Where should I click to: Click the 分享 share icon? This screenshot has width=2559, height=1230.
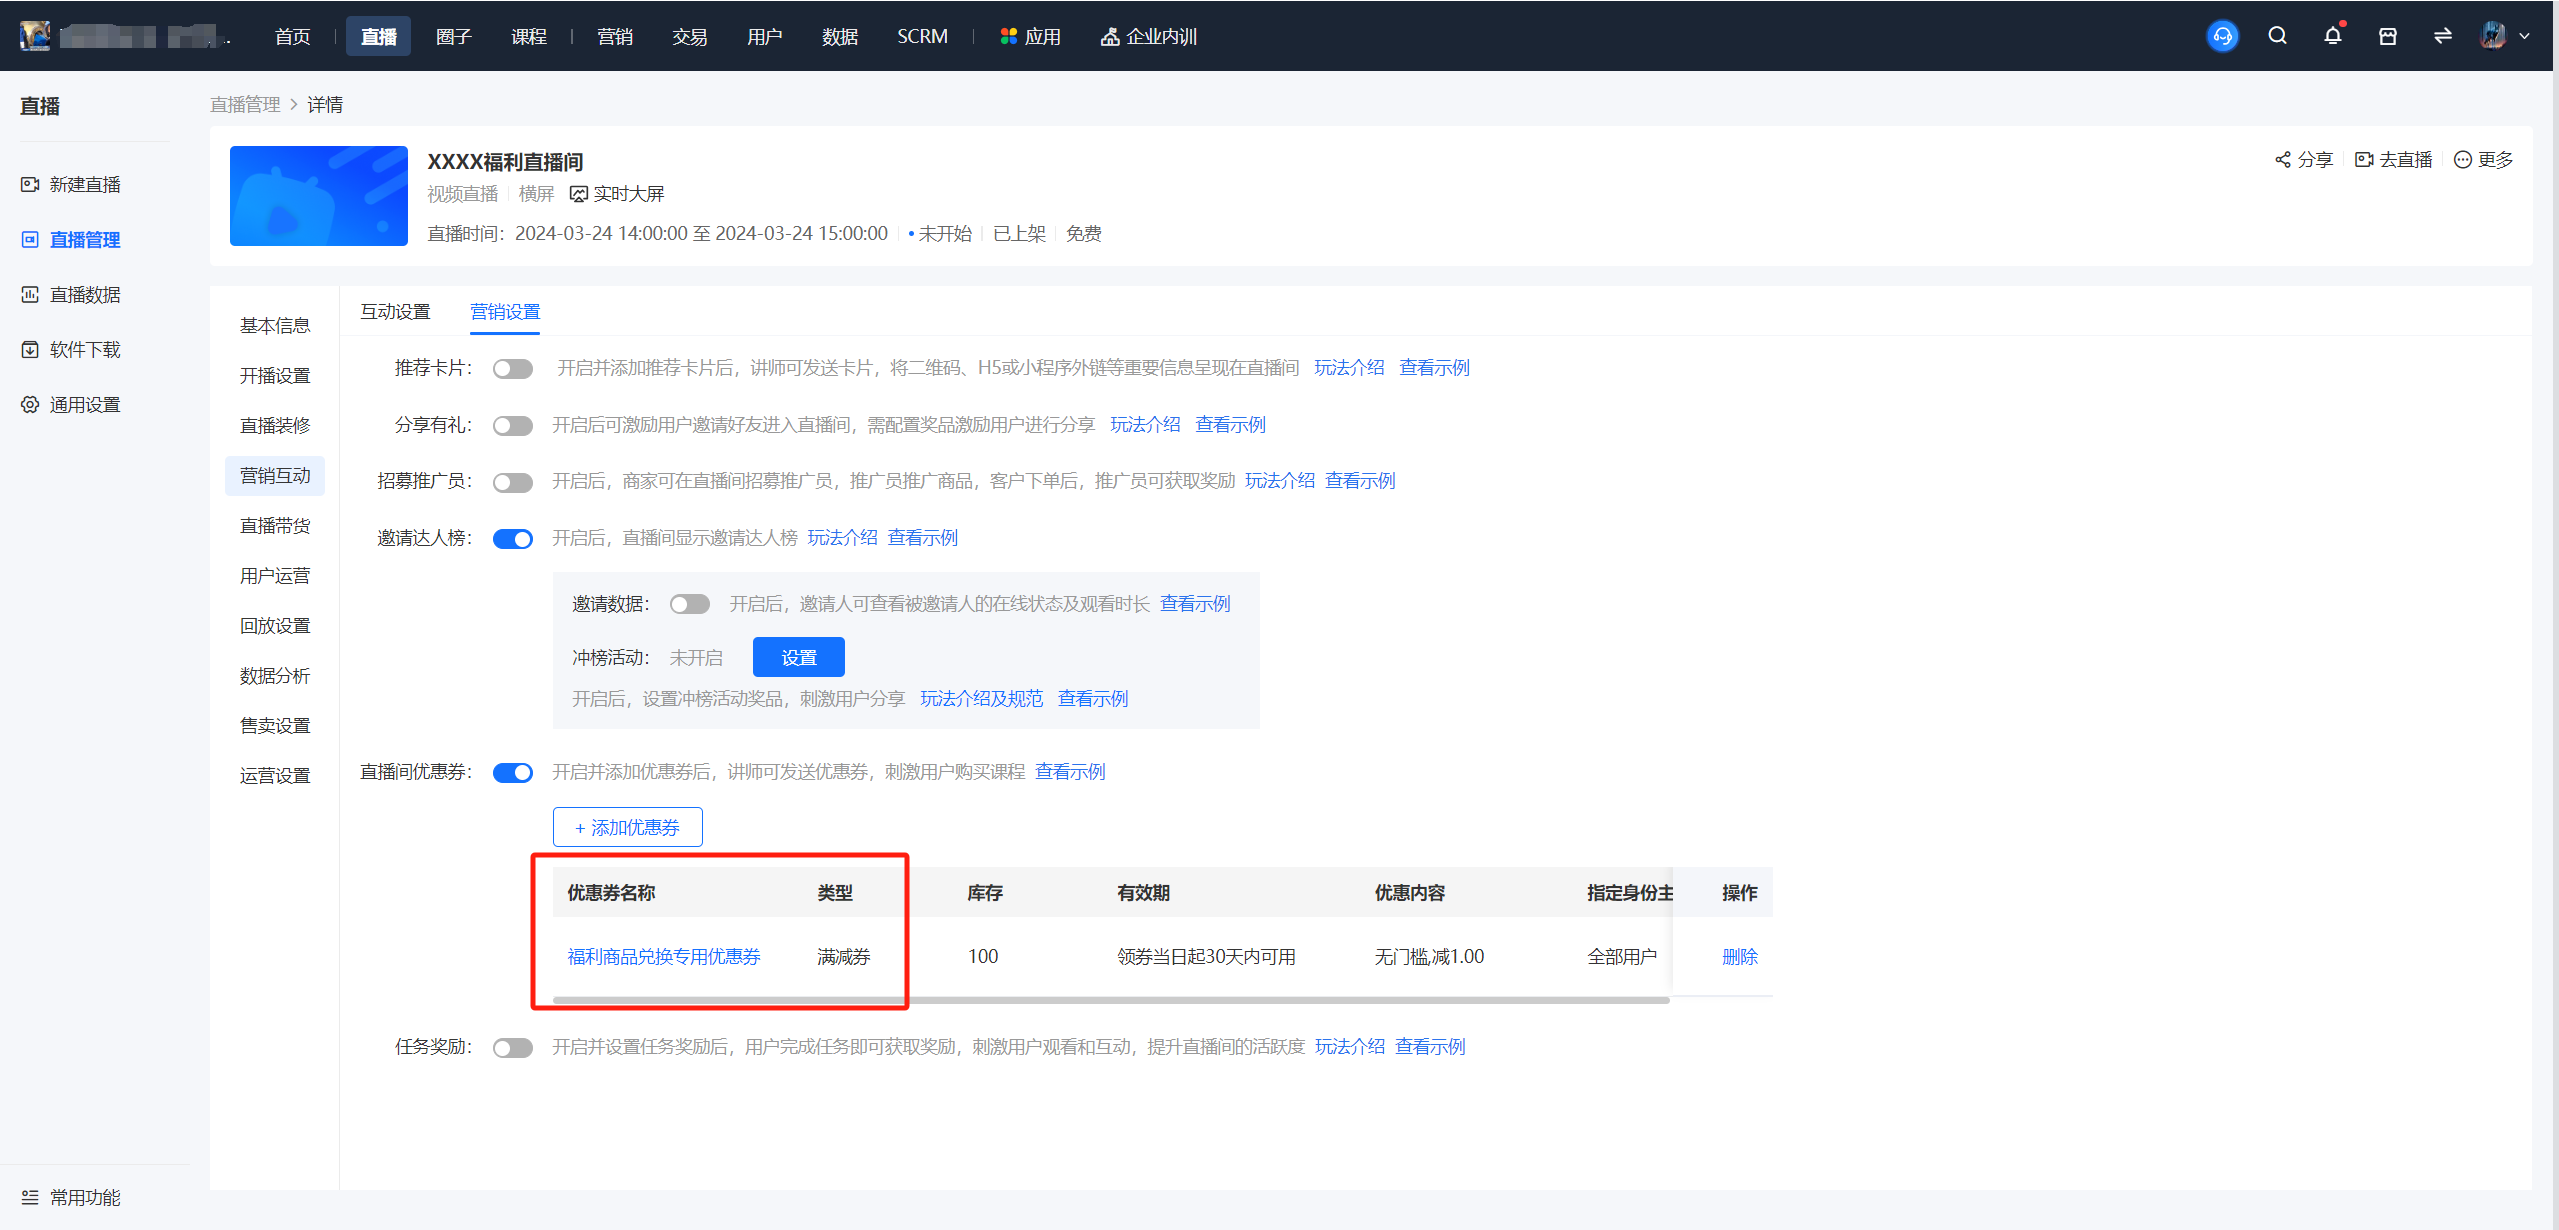pos(2283,160)
